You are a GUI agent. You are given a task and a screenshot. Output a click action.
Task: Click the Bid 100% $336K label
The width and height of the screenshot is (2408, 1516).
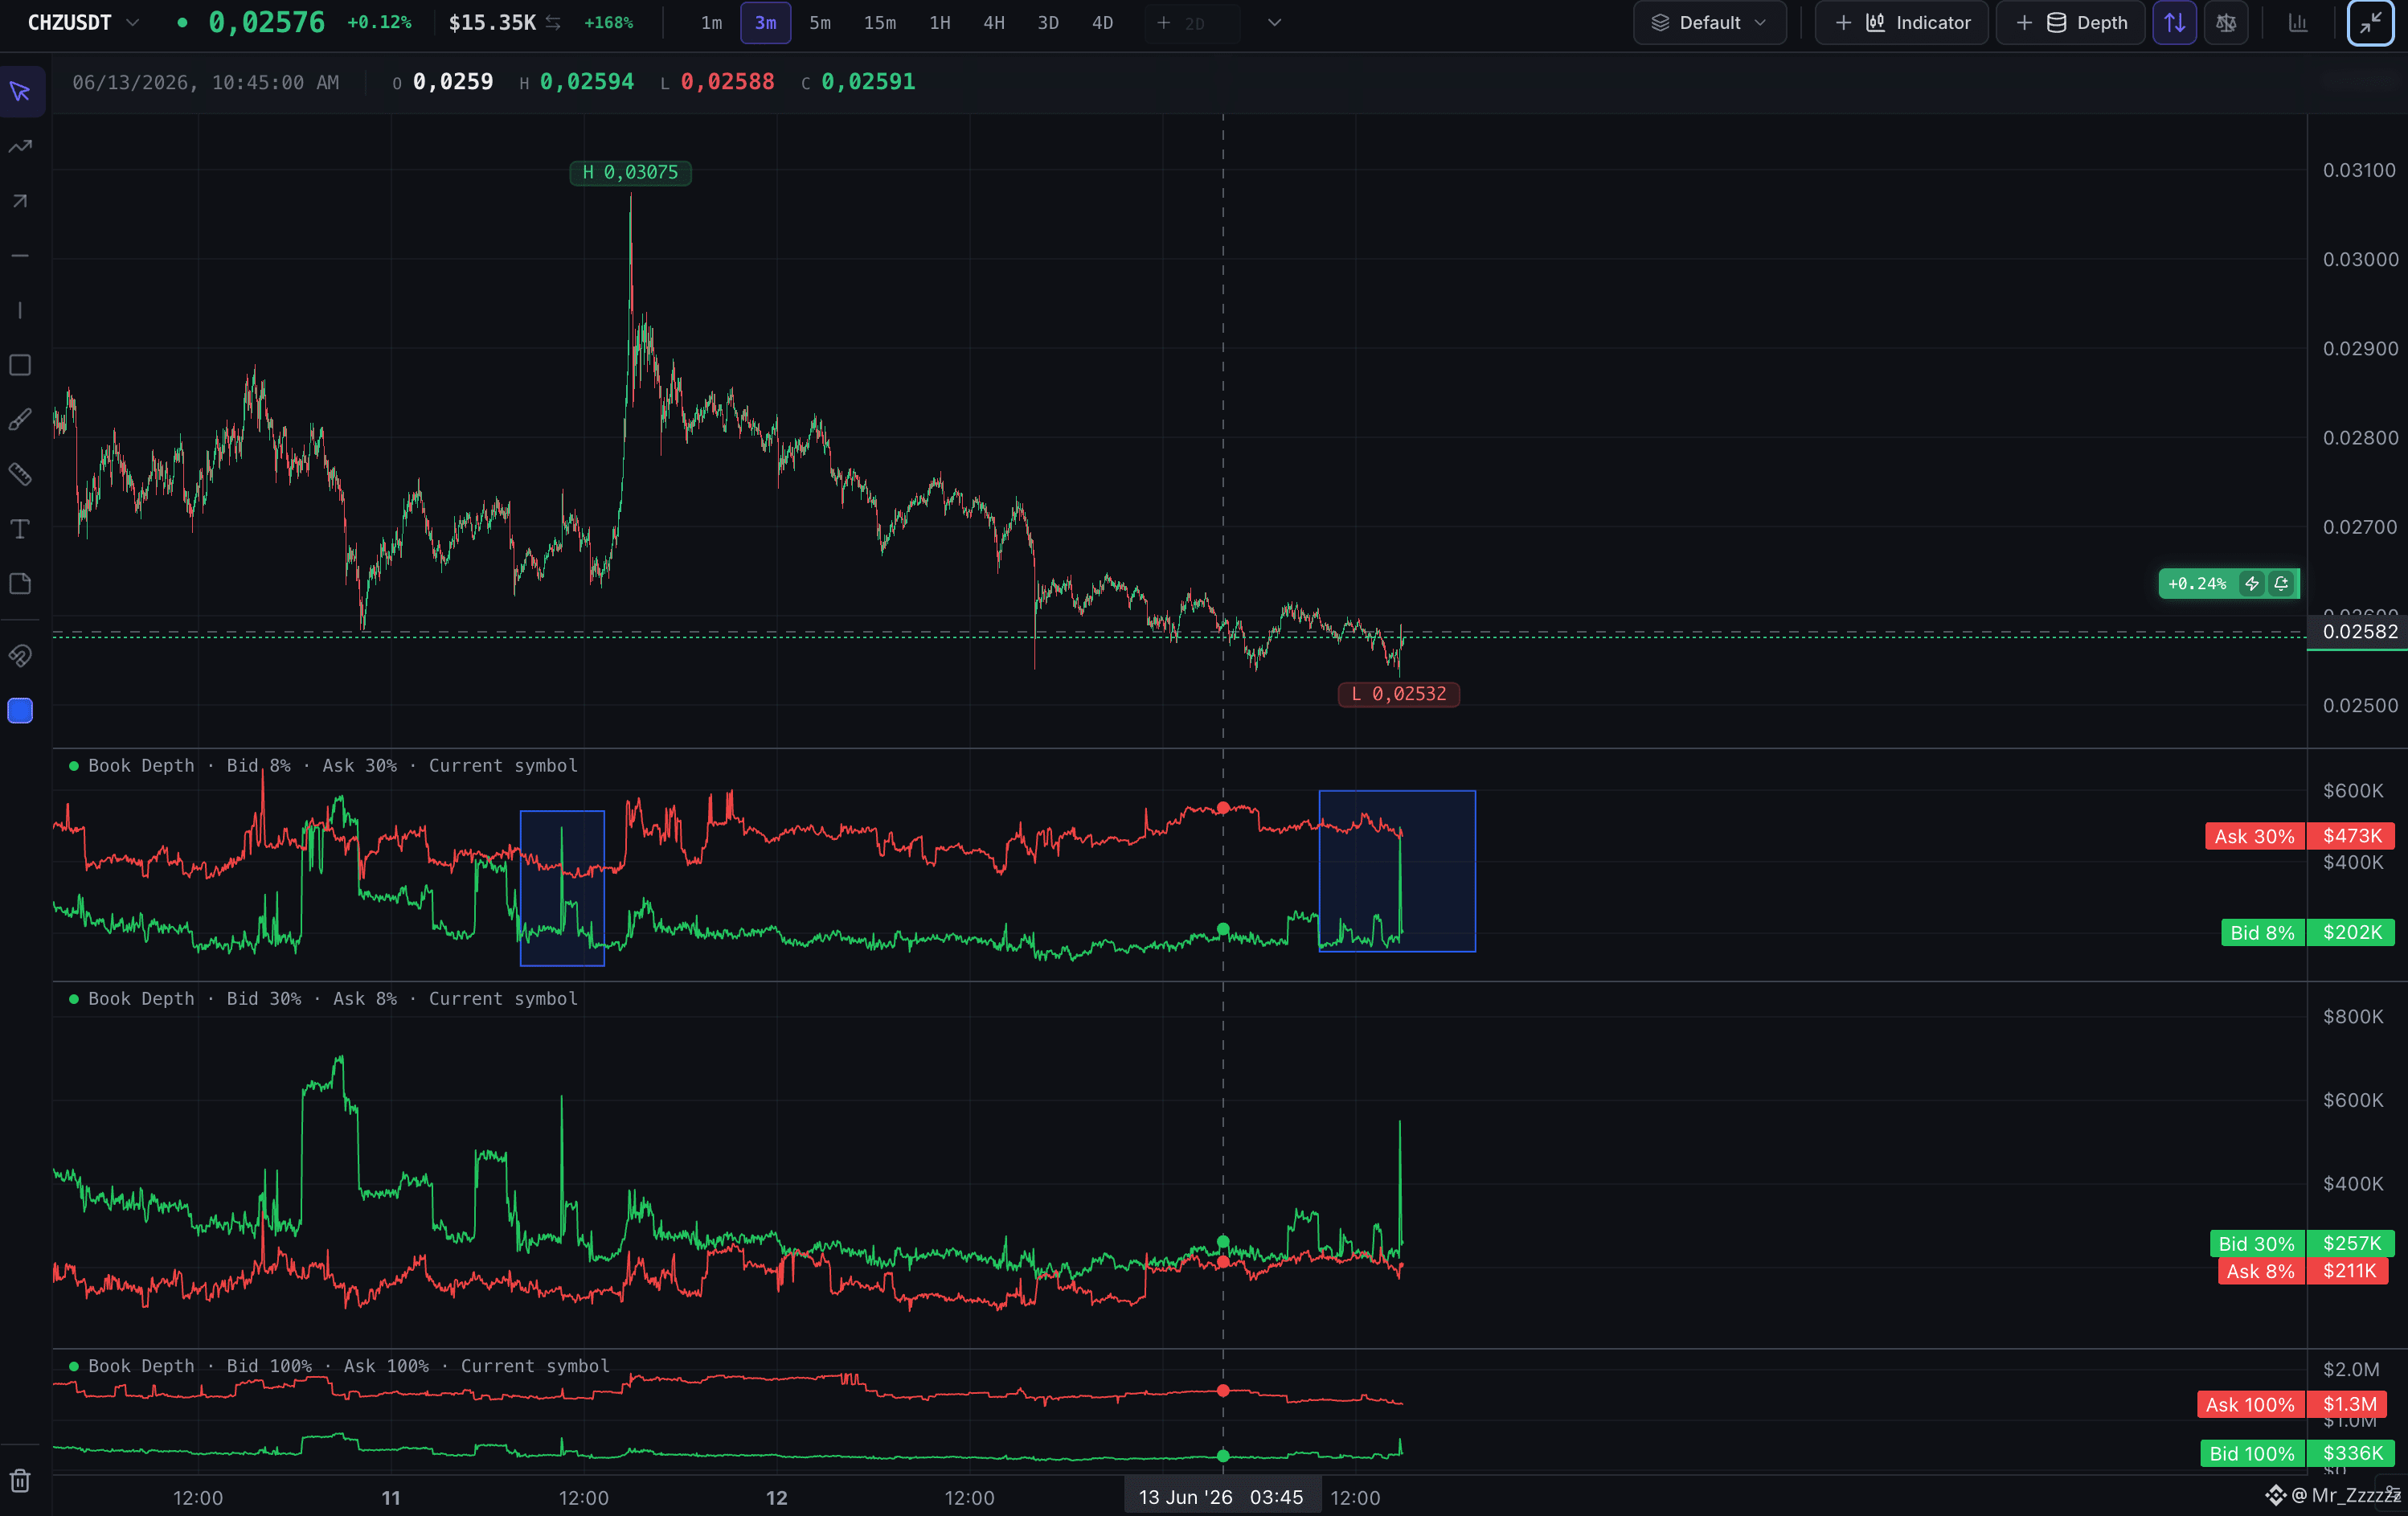pyautogui.click(x=2297, y=1453)
